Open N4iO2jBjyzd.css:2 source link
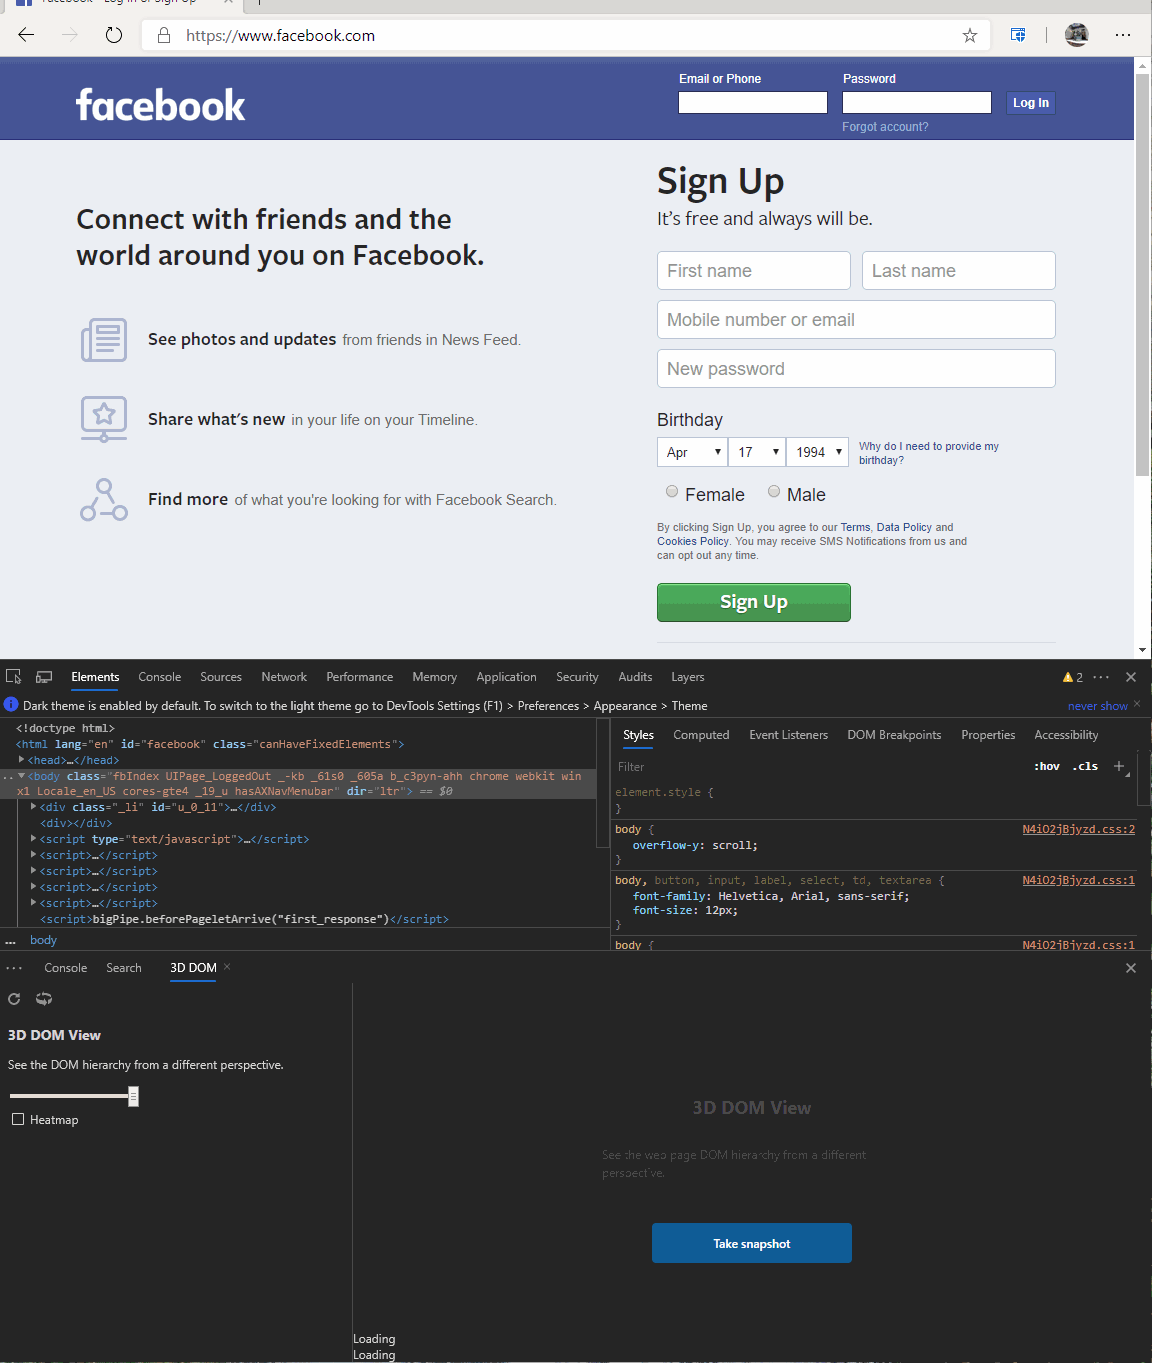This screenshot has width=1152, height=1363. pyautogui.click(x=1078, y=829)
